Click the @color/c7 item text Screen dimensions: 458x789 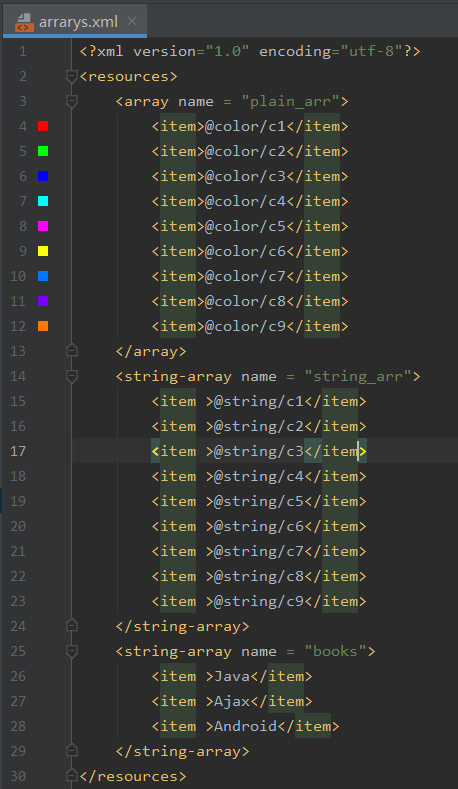[x=246, y=276]
